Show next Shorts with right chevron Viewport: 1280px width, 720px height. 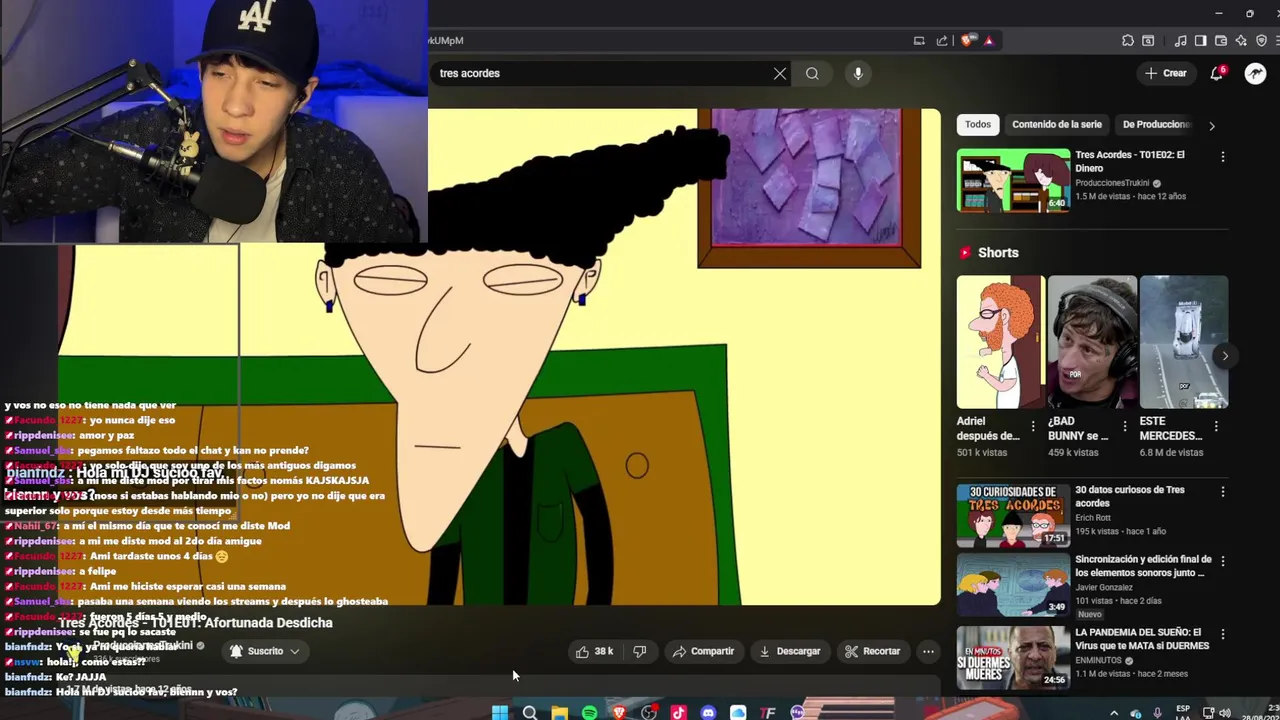1225,356
